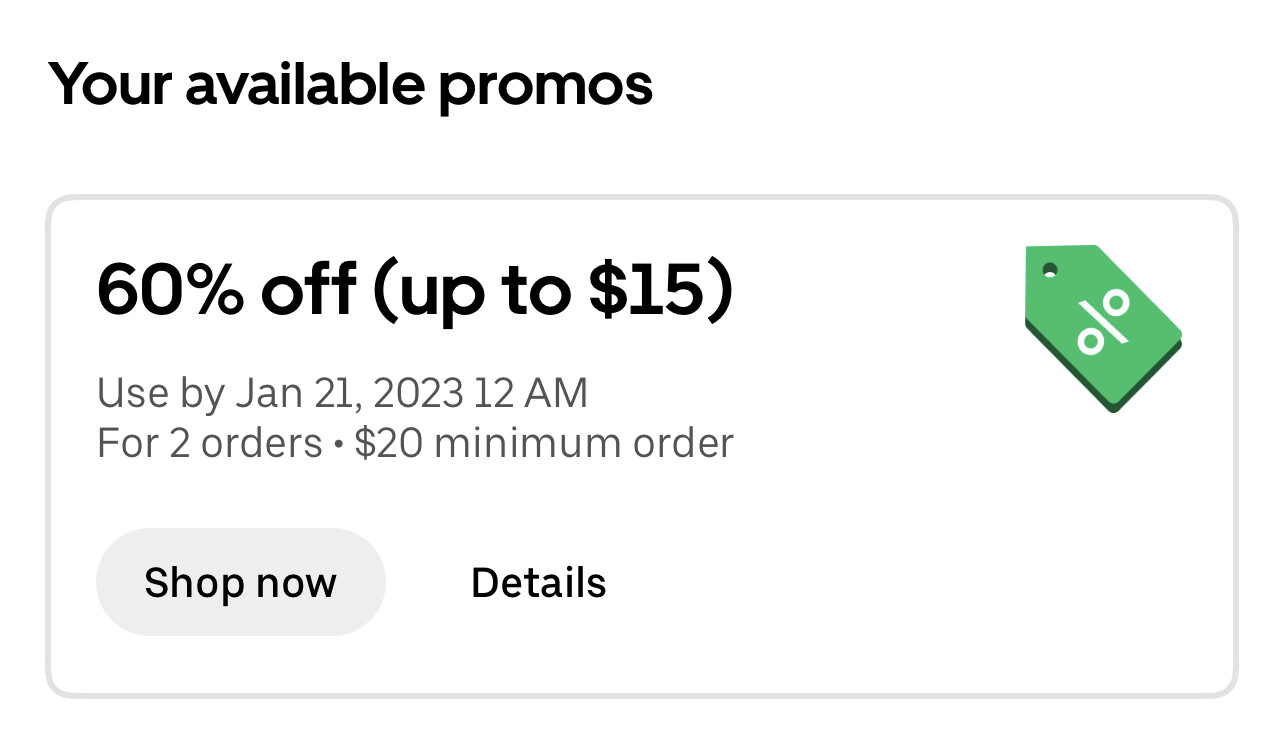Click the "(up to $15)" text
The width and height of the screenshot is (1284, 738).
[x=553, y=290]
